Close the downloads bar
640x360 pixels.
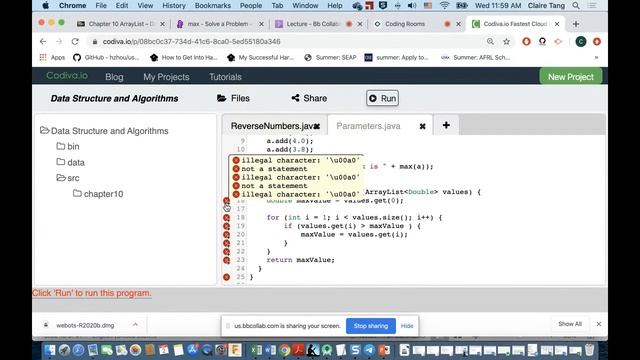pos(599,324)
